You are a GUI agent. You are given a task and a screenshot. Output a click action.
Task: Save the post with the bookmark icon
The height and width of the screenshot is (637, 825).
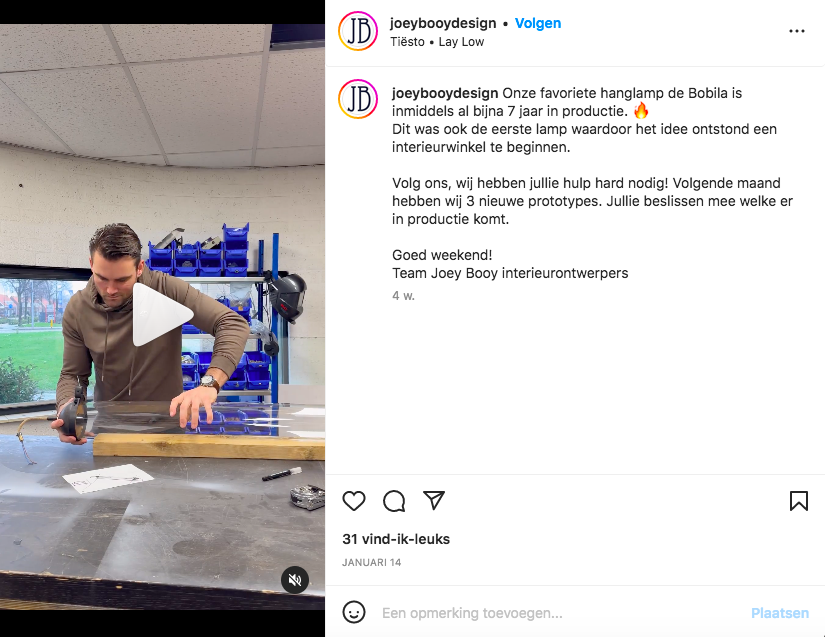point(799,501)
